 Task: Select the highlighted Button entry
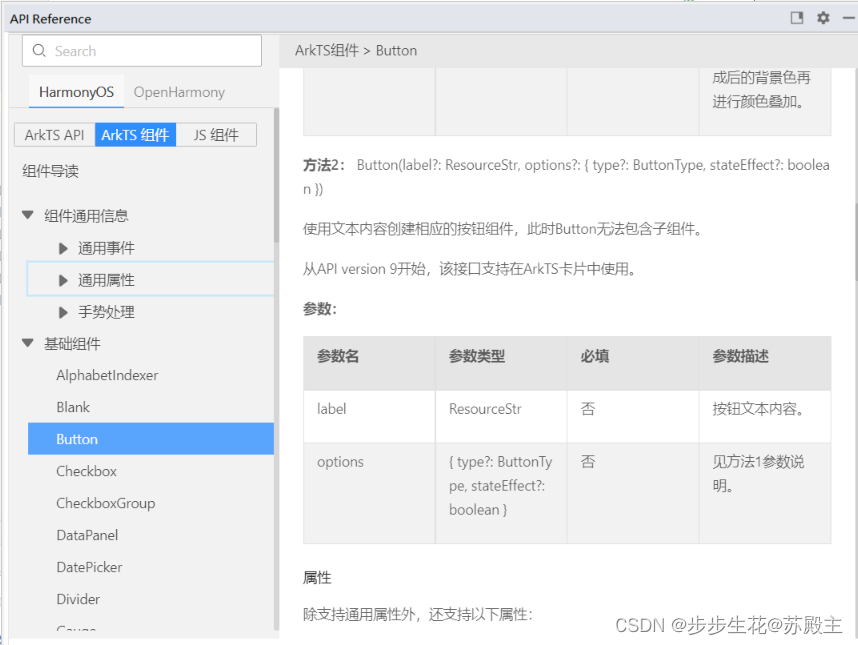[x=150, y=439]
